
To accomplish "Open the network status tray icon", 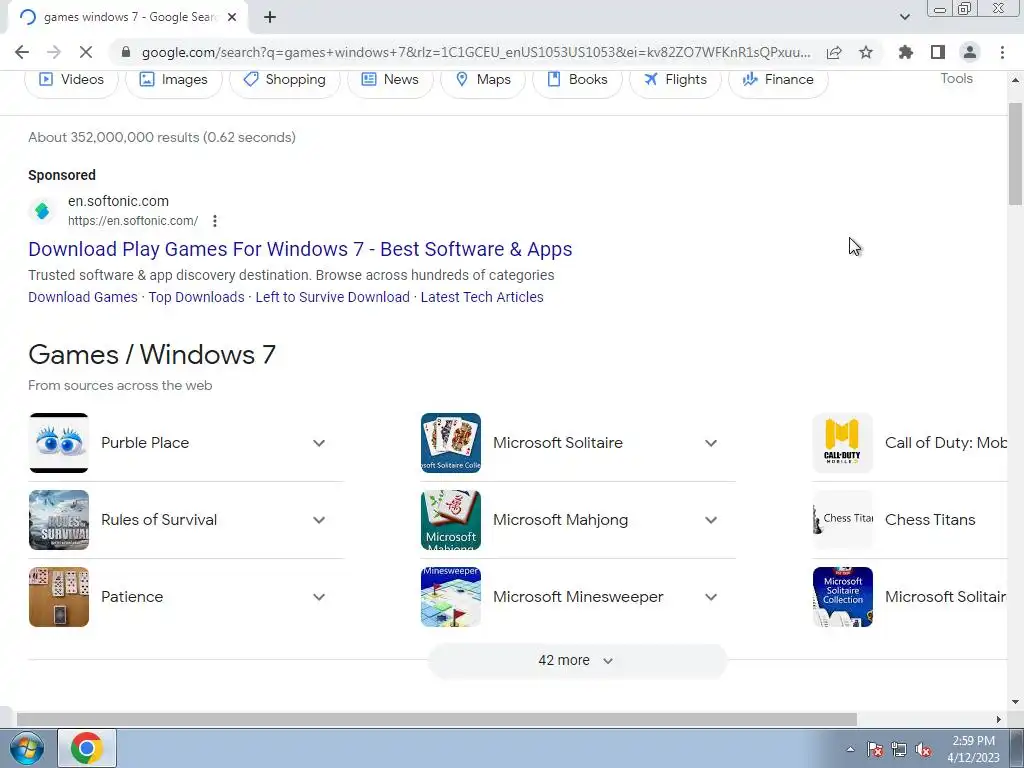I will (x=899, y=749).
